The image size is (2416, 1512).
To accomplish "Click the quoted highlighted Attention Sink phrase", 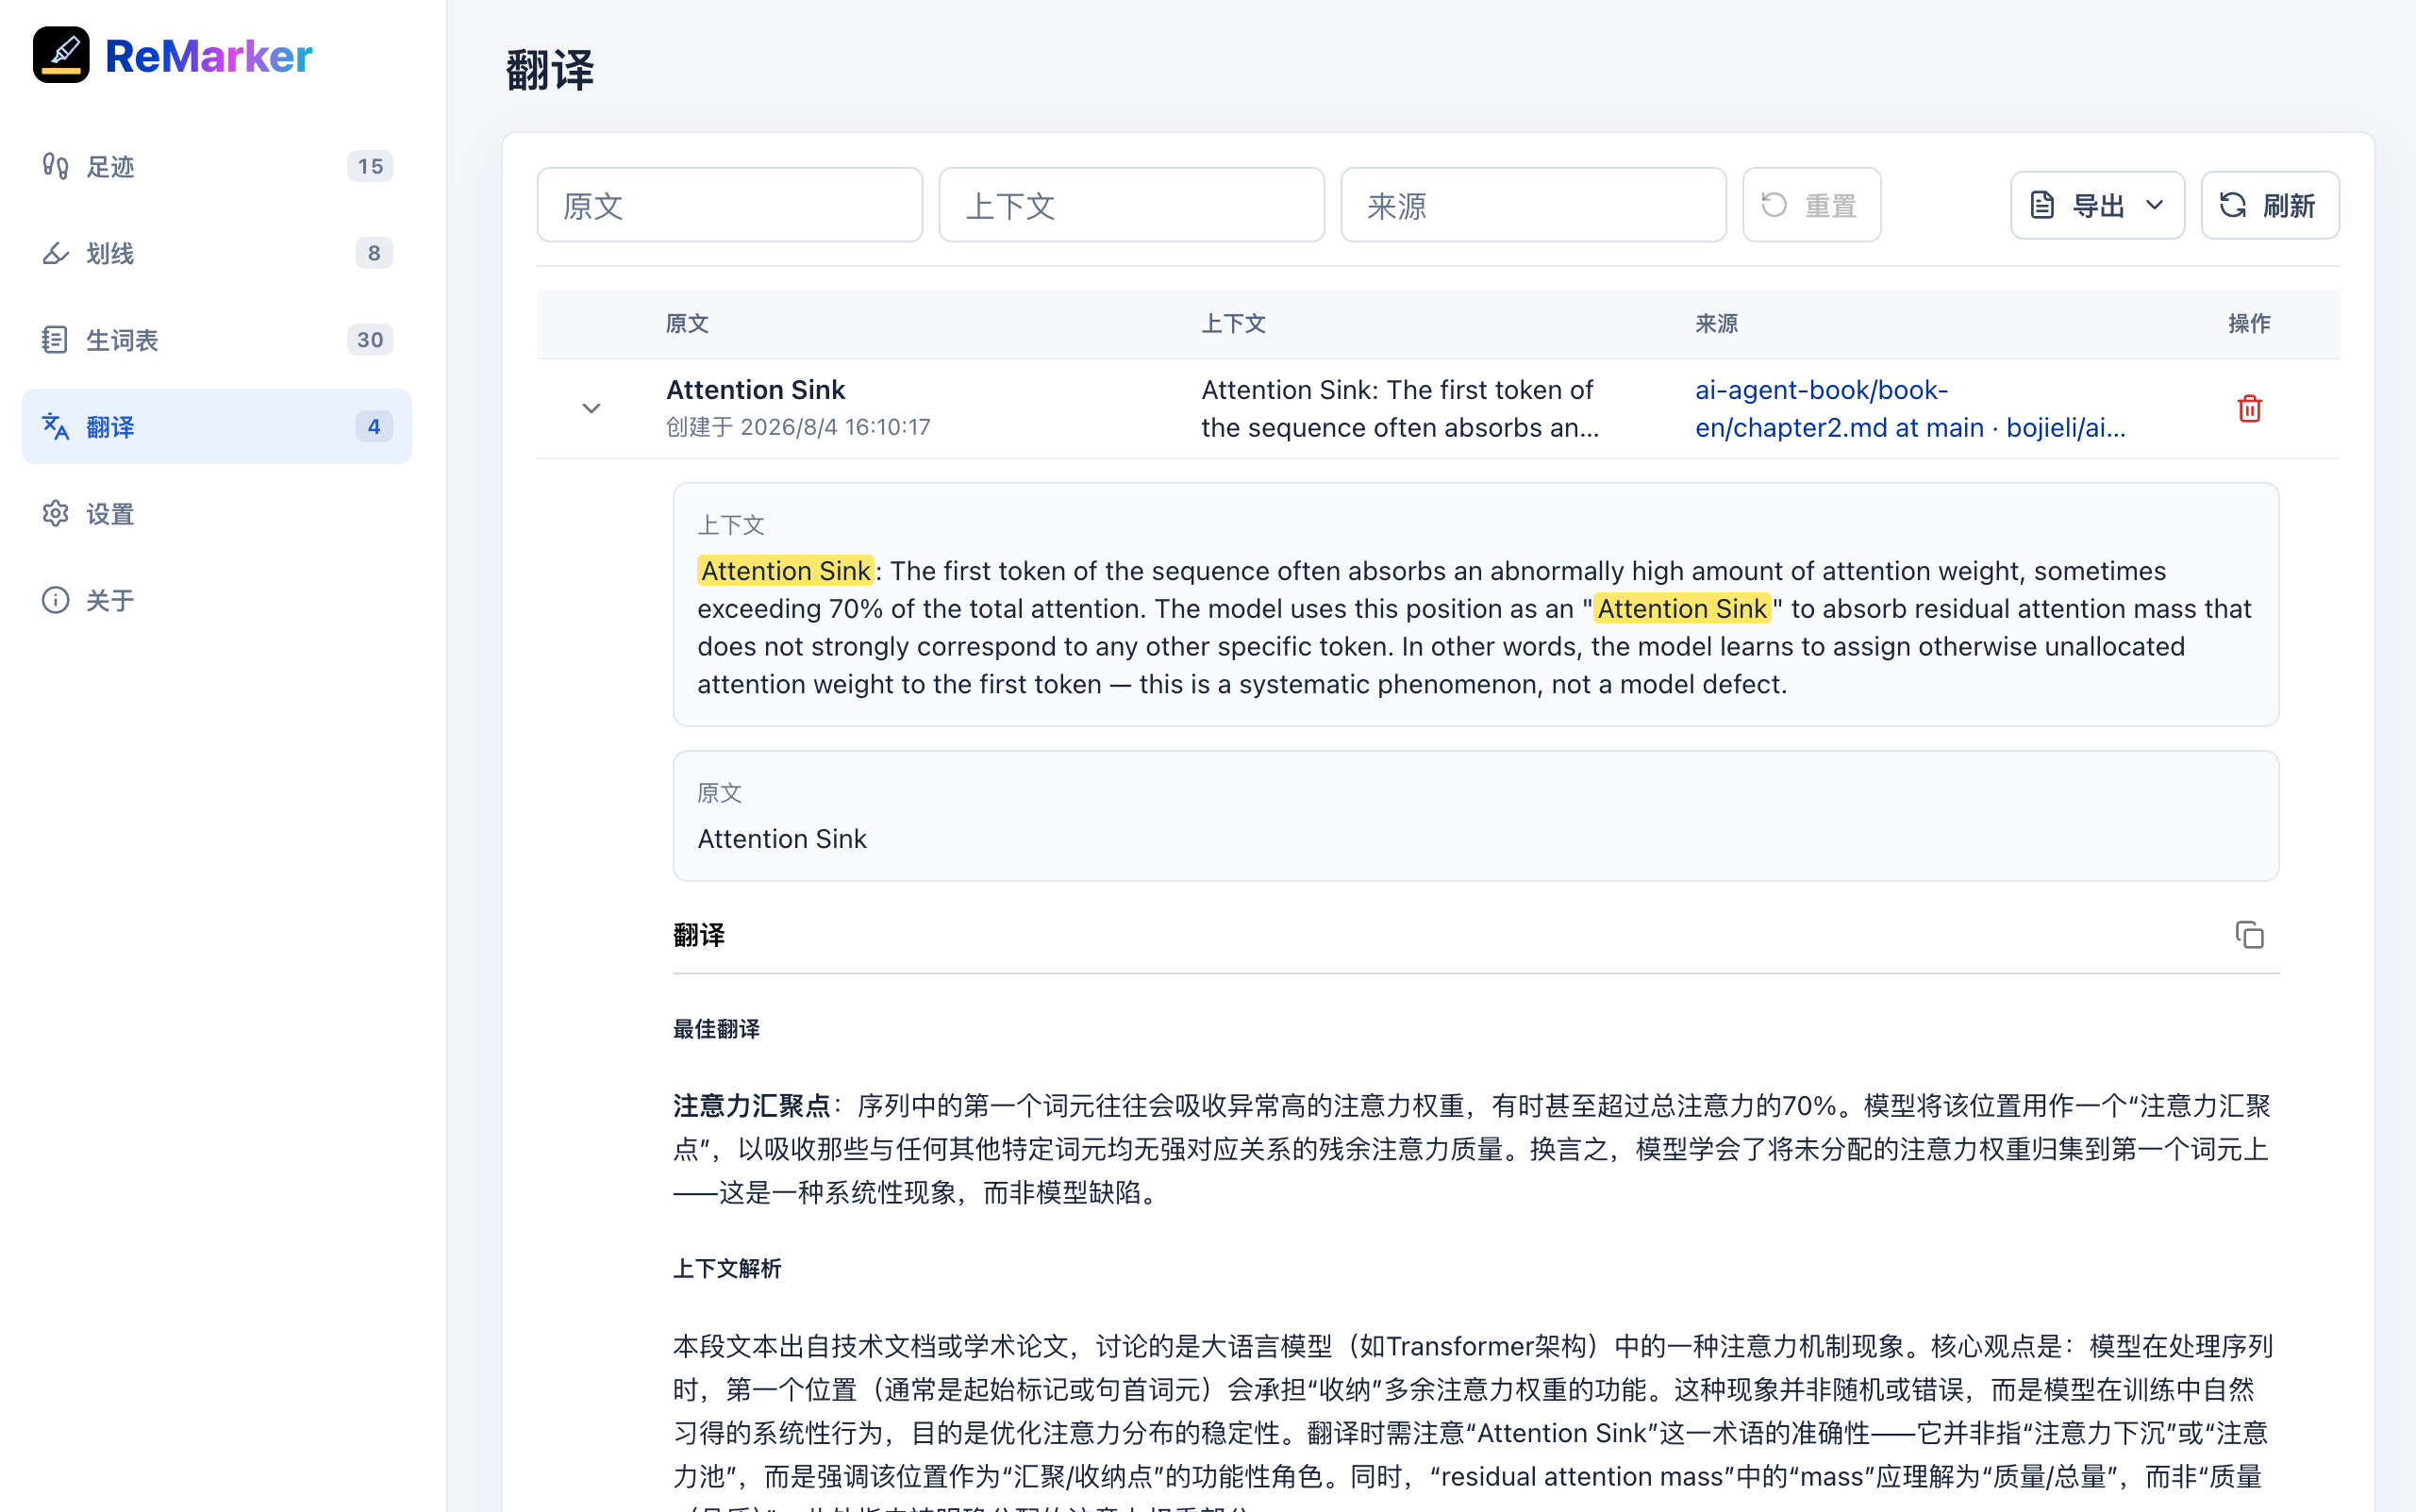I will click(1681, 609).
